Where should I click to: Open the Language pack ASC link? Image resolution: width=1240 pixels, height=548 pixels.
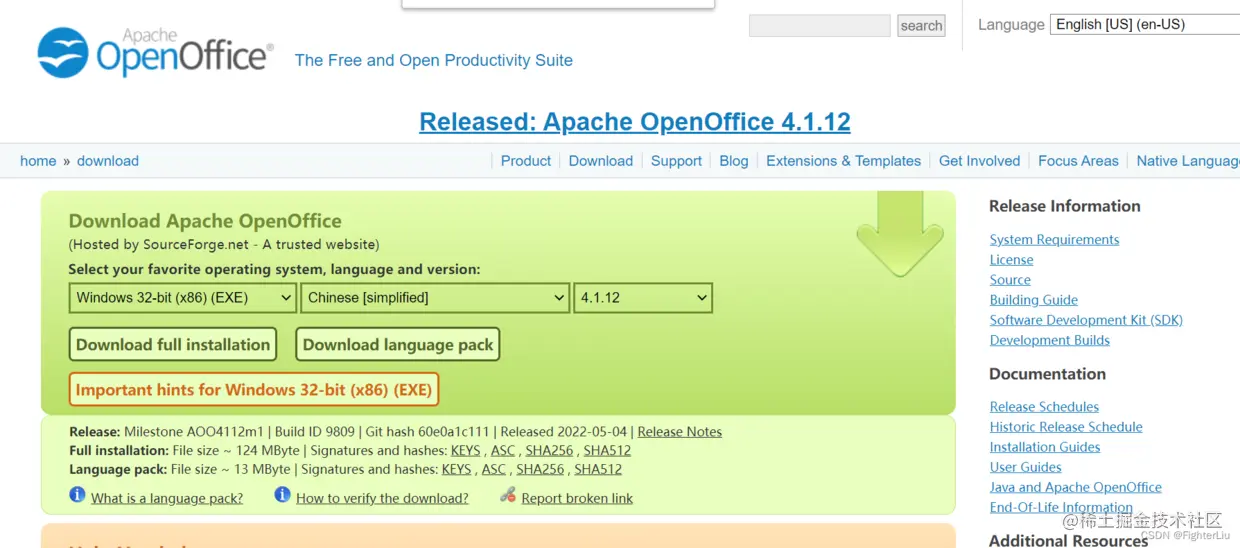point(494,469)
